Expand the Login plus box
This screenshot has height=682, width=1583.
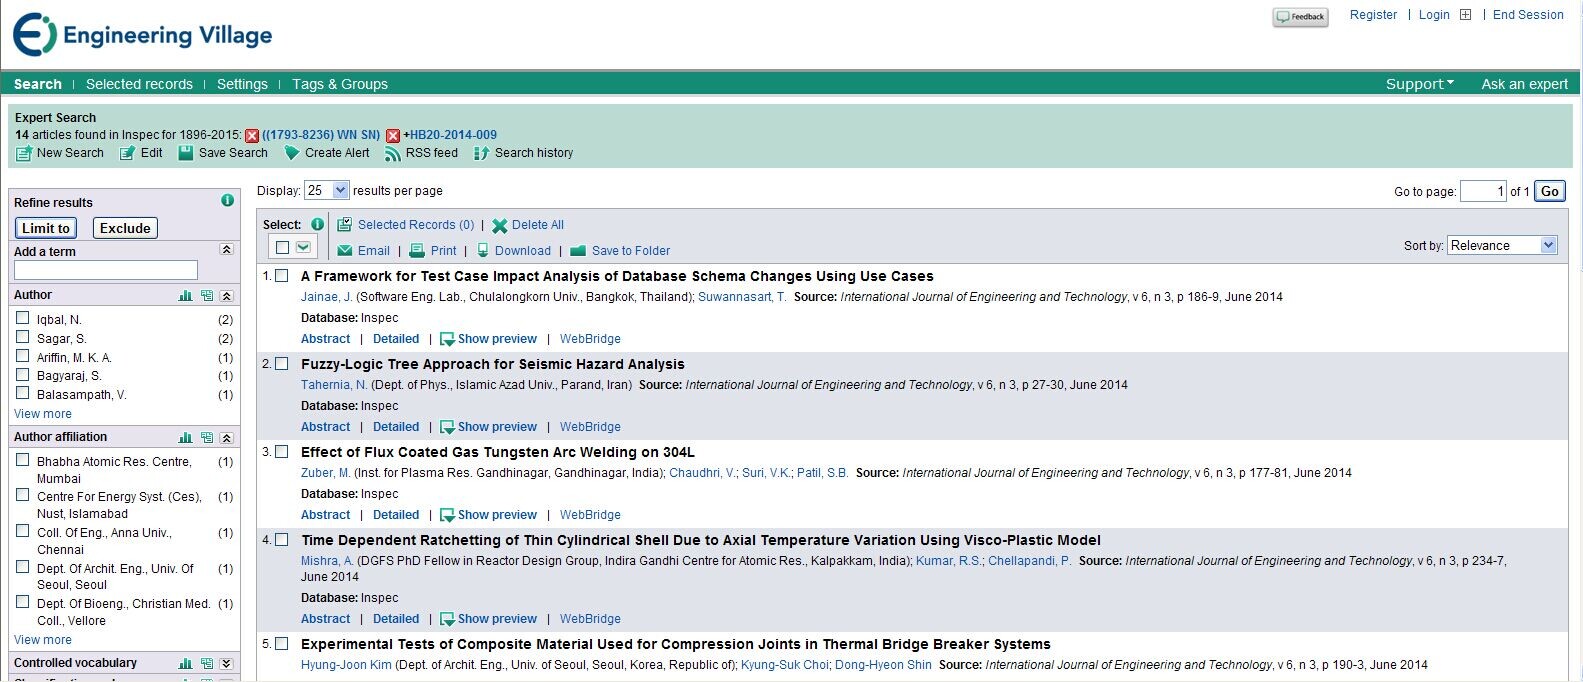click(x=1466, y=15)
